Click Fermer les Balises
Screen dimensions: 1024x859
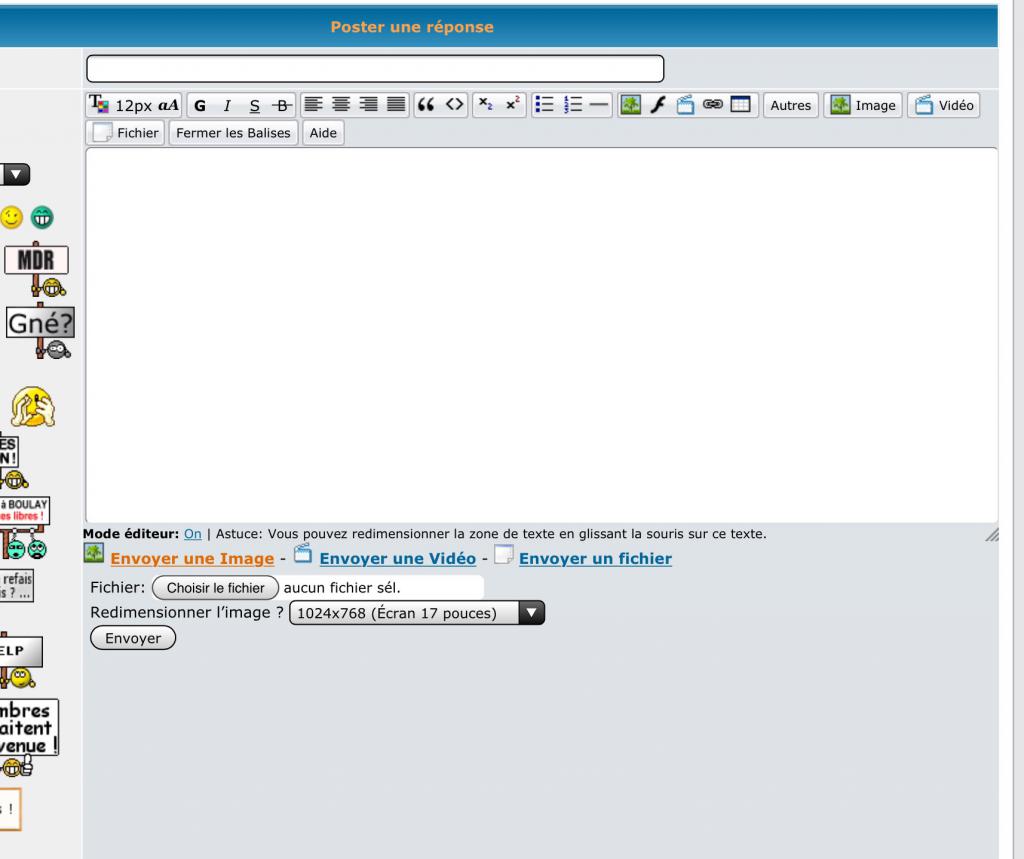coord(233,133)
